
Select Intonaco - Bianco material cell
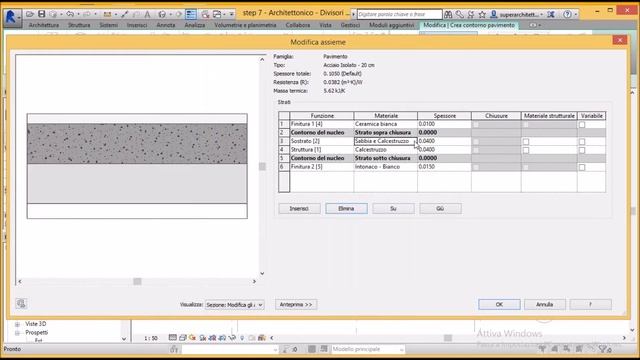point(385,167)
